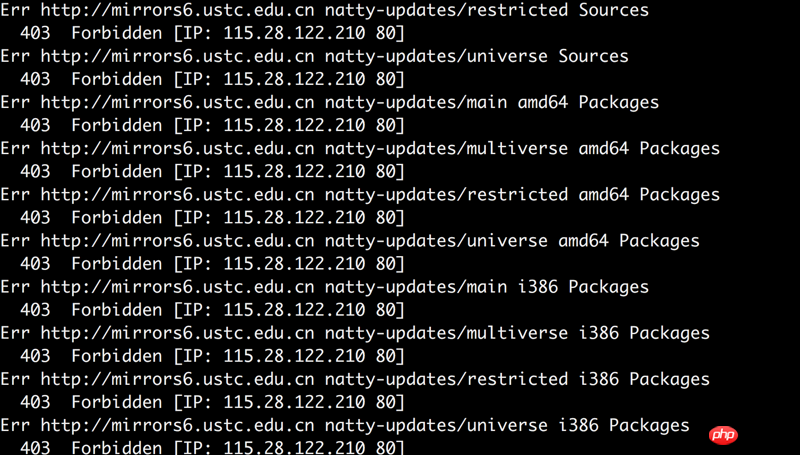Open mirrors6 URL on restricted i386 Packages line
The width and height of the screenshot is (800, 455).
pyautogui.click(x=178, y=380)
